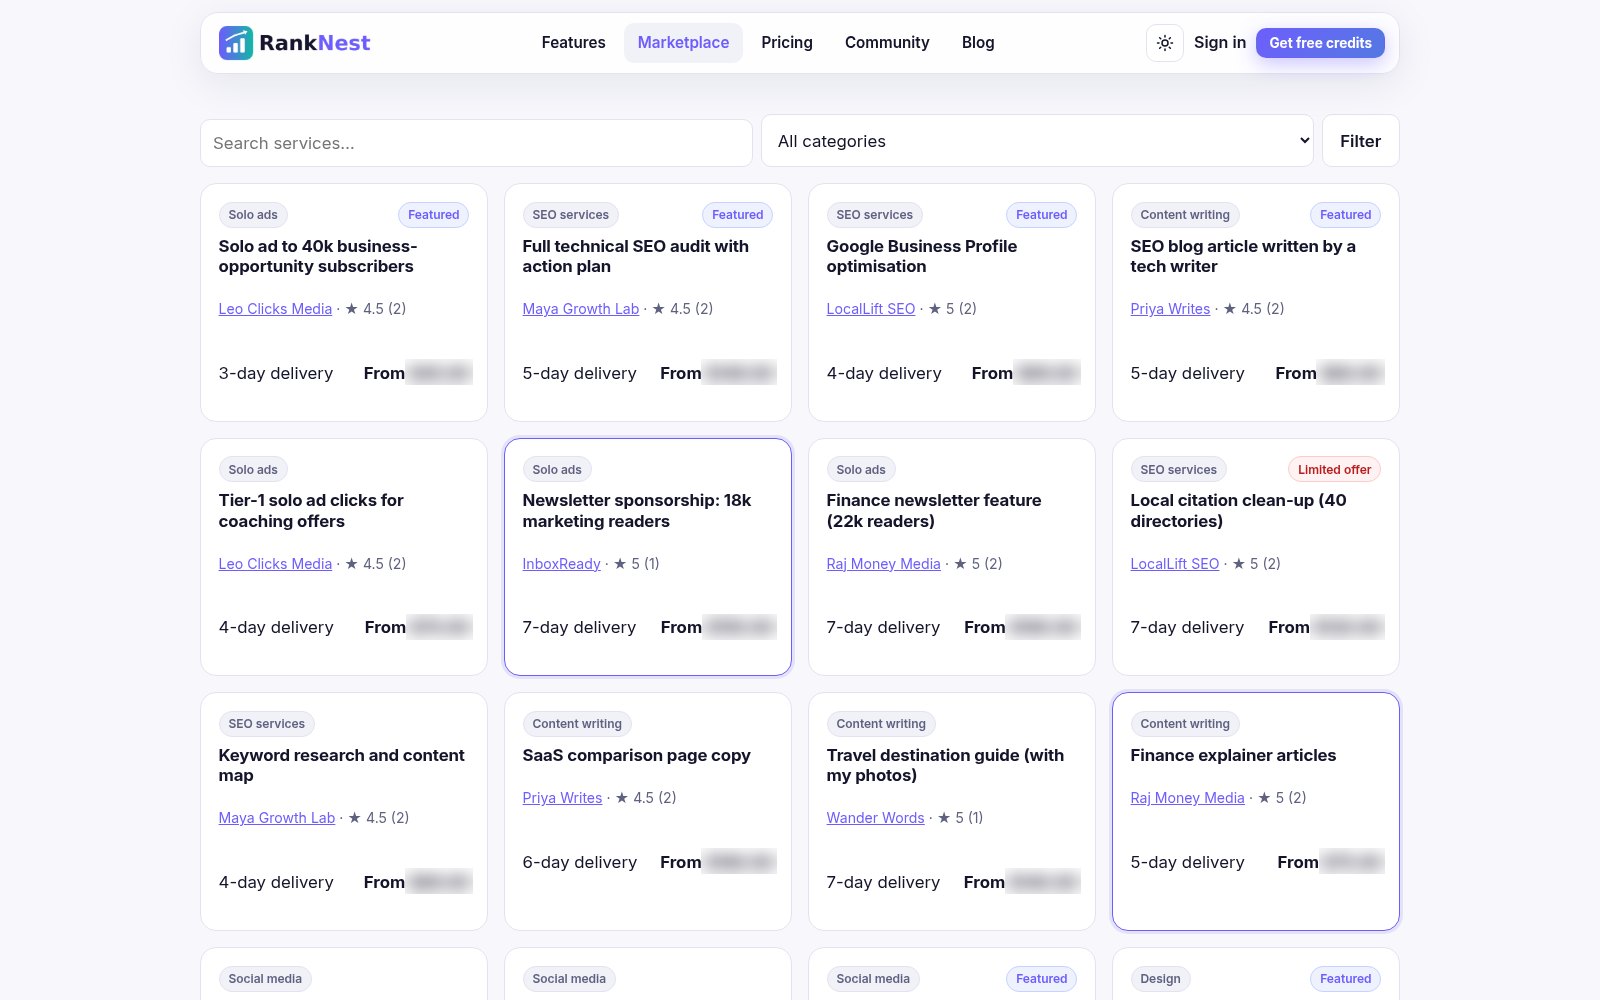The width and height of the screenshot is (1600, 1000).
Task: Open Maya Growth Lab on the Keyword research card
Action: pos(277,818)
